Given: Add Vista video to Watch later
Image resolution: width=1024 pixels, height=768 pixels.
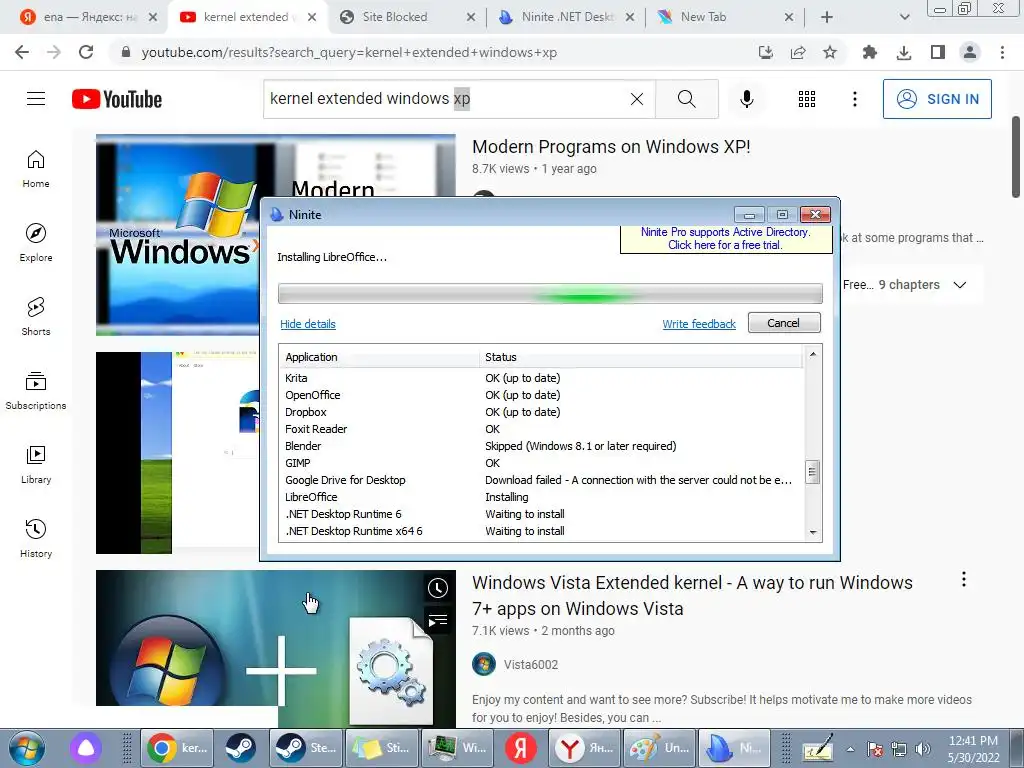Looking at the screenshot, I should click(x=438, y=588).
